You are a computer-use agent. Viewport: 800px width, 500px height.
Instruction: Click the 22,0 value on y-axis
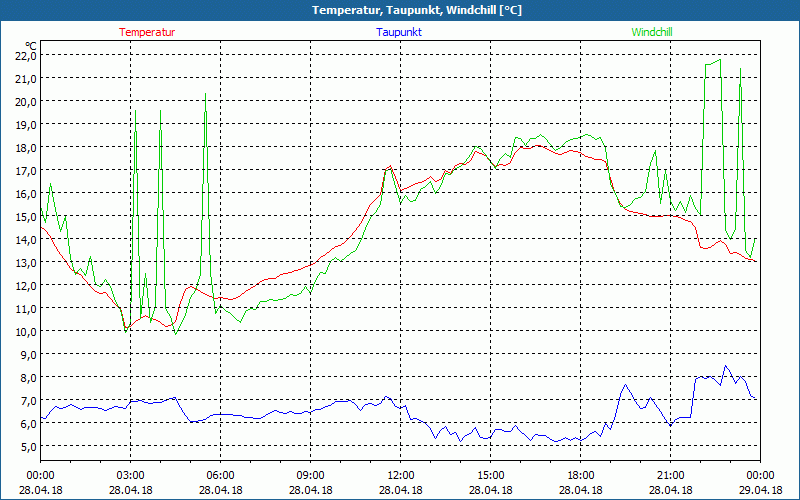pyautogui.click(x=25, y=55)
